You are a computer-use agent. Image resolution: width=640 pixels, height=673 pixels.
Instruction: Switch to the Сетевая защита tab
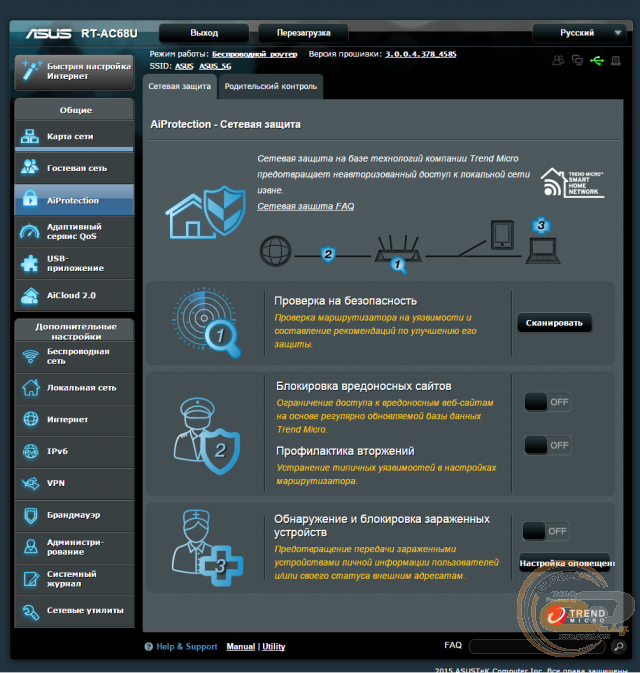179,86
